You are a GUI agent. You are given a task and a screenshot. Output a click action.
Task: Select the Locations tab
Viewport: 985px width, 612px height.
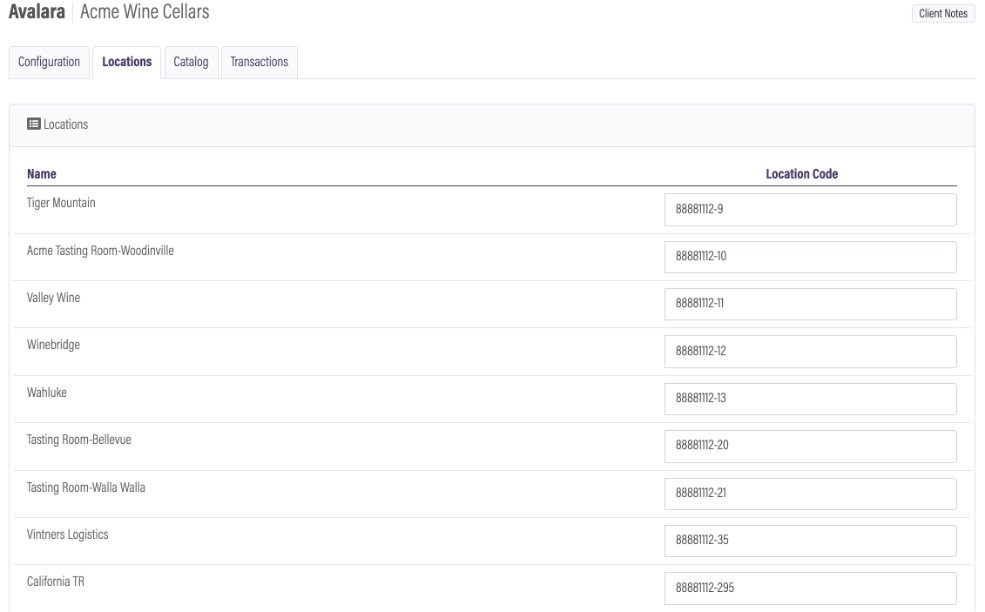[x=127, y=62]
